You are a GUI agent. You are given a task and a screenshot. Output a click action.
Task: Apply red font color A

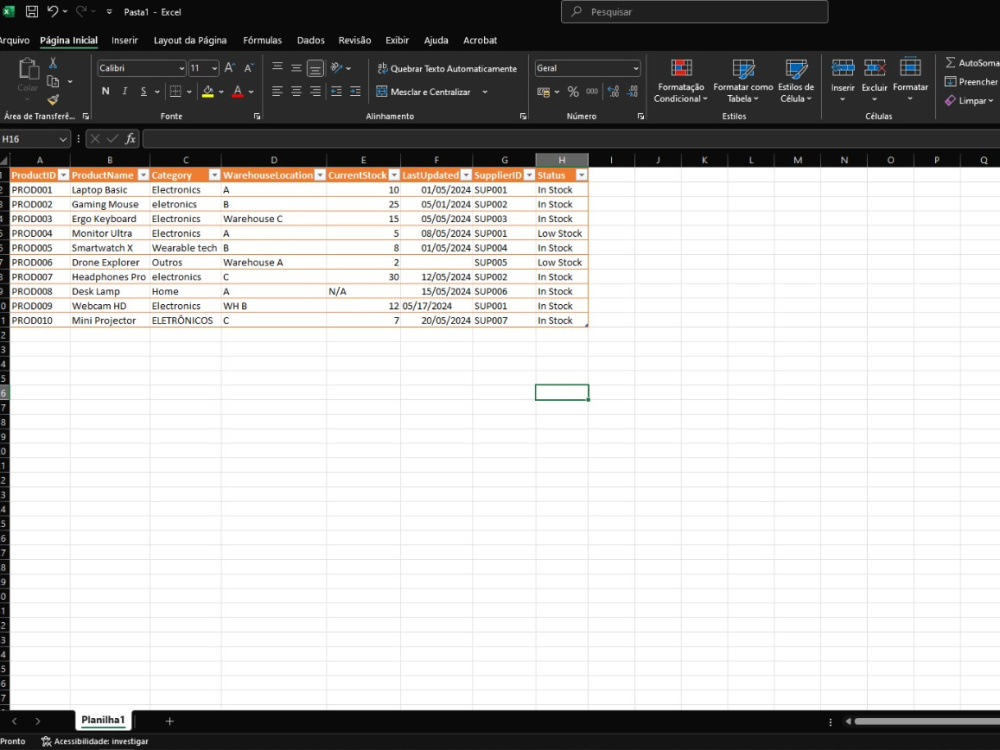click(238, 91)
